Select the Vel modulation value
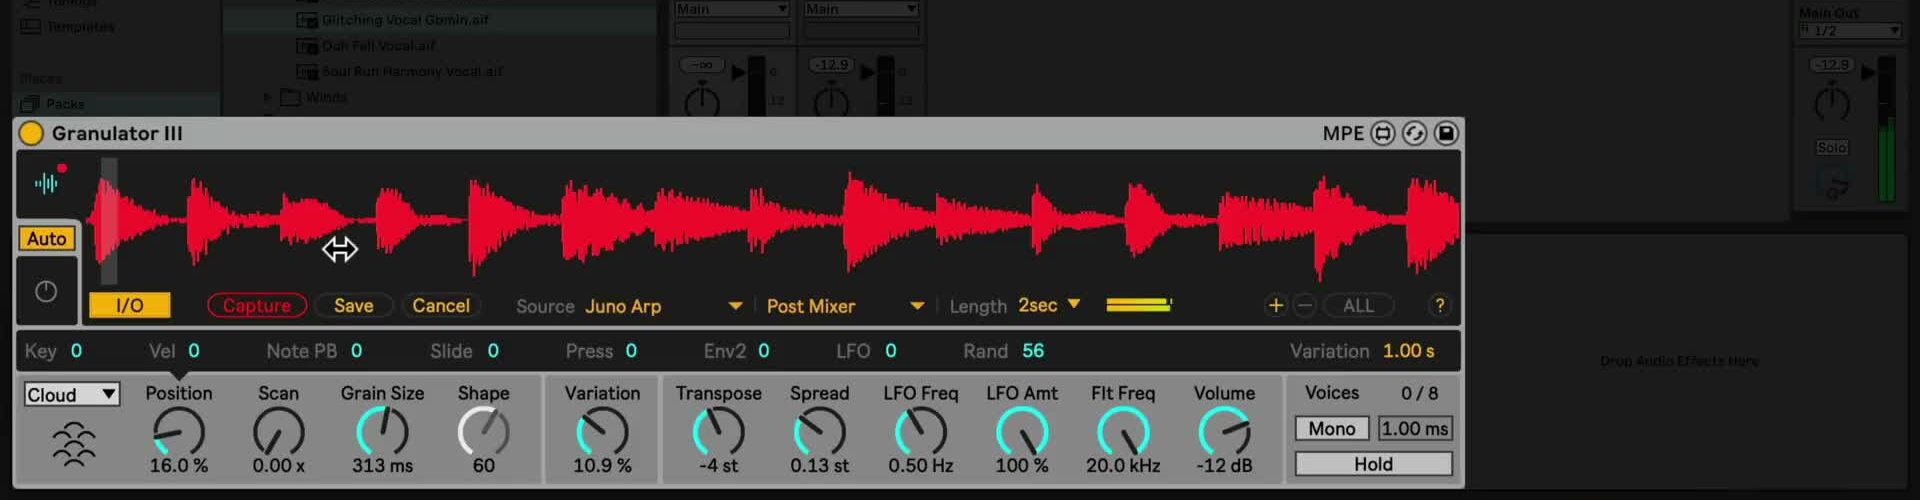This screenshot has height=500, width=1920. [x=194, y=351]
